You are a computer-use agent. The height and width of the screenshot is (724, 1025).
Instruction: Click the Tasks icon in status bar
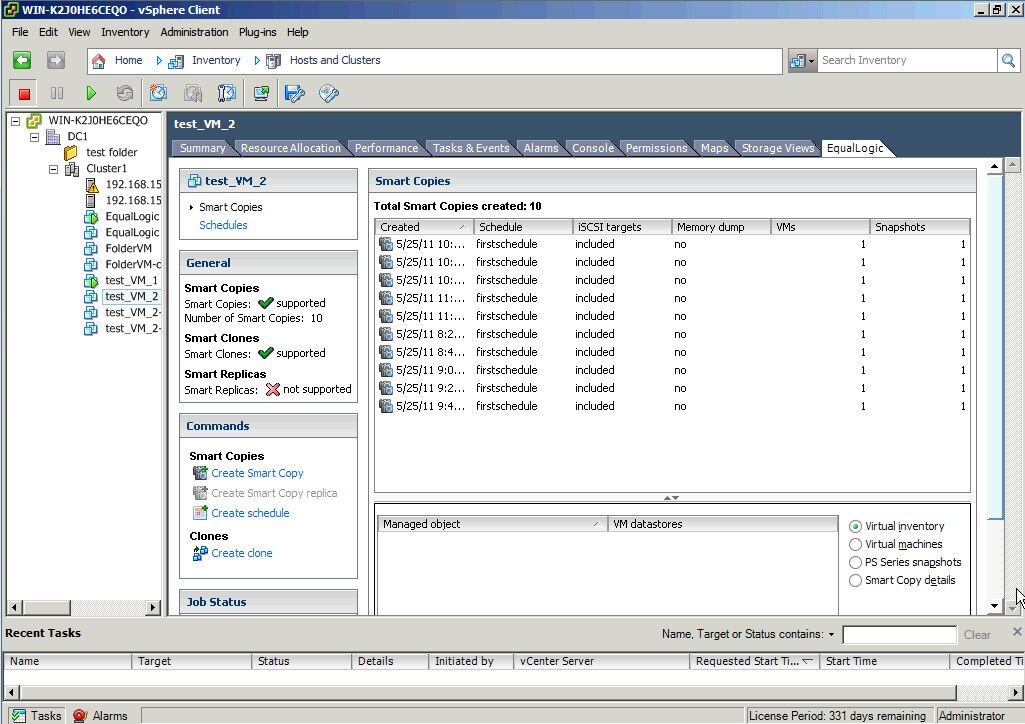tap(19, 716)
